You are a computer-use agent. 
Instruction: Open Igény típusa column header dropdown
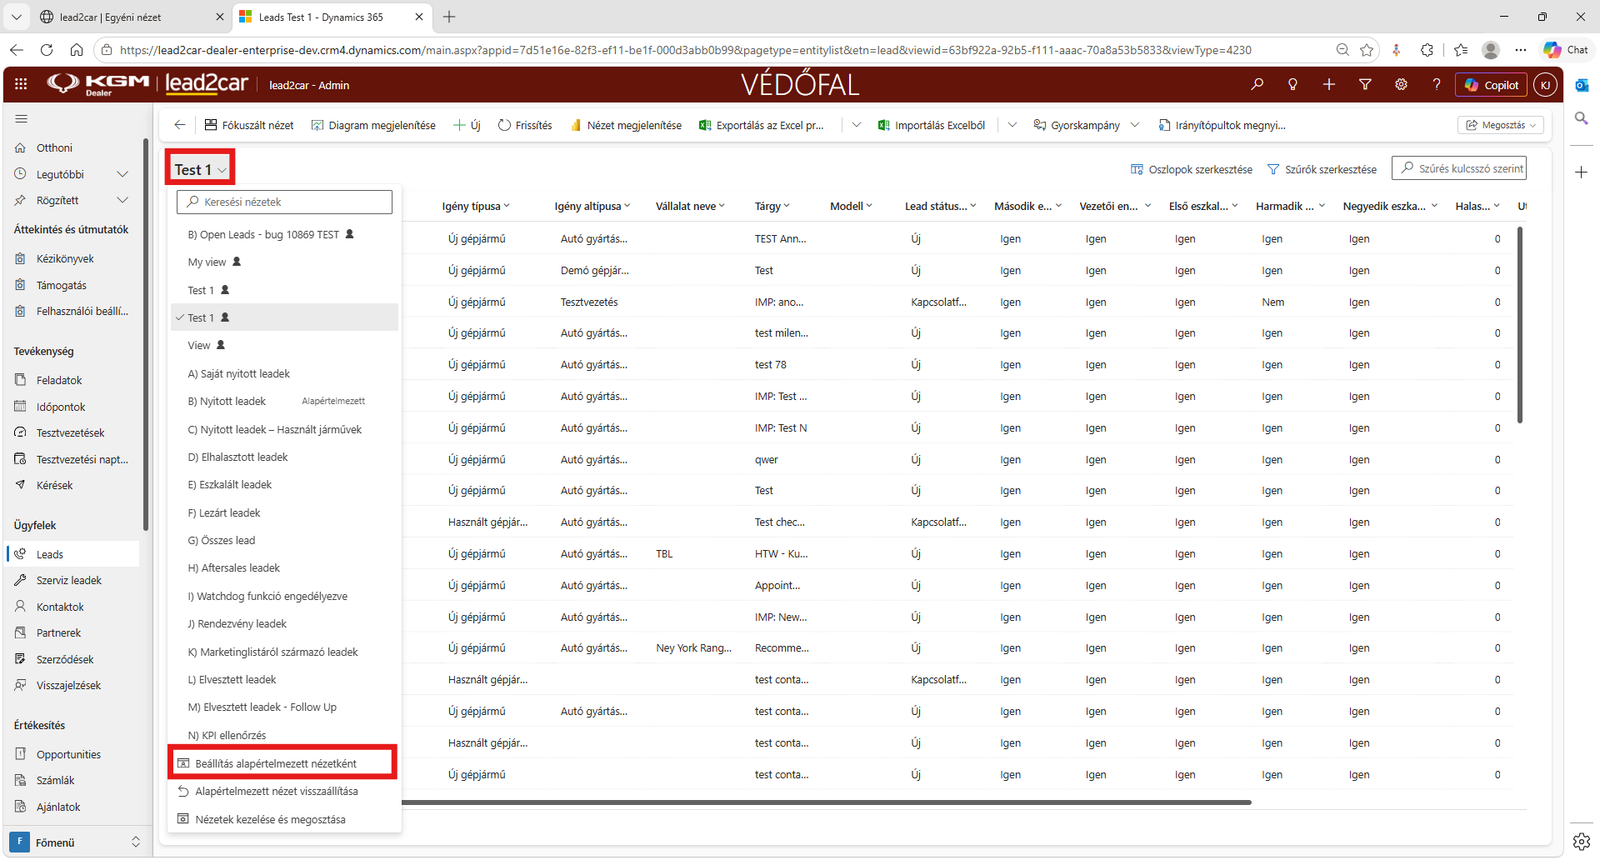[x=476, y=206]
